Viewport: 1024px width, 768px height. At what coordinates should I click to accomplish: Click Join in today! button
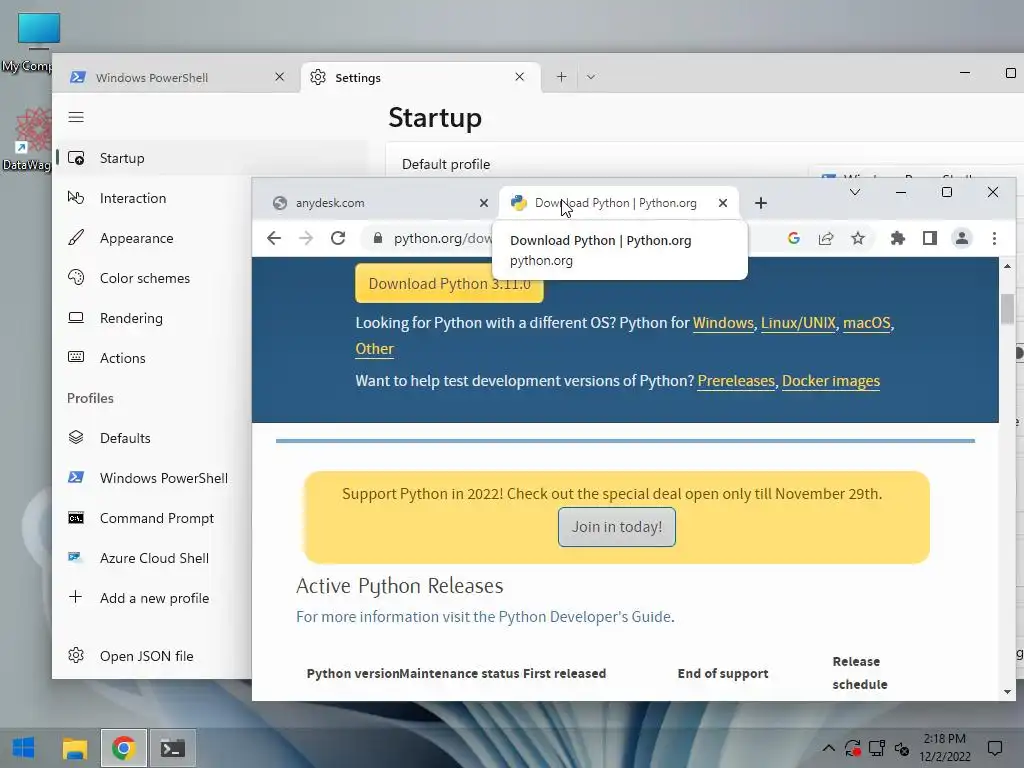616,527
